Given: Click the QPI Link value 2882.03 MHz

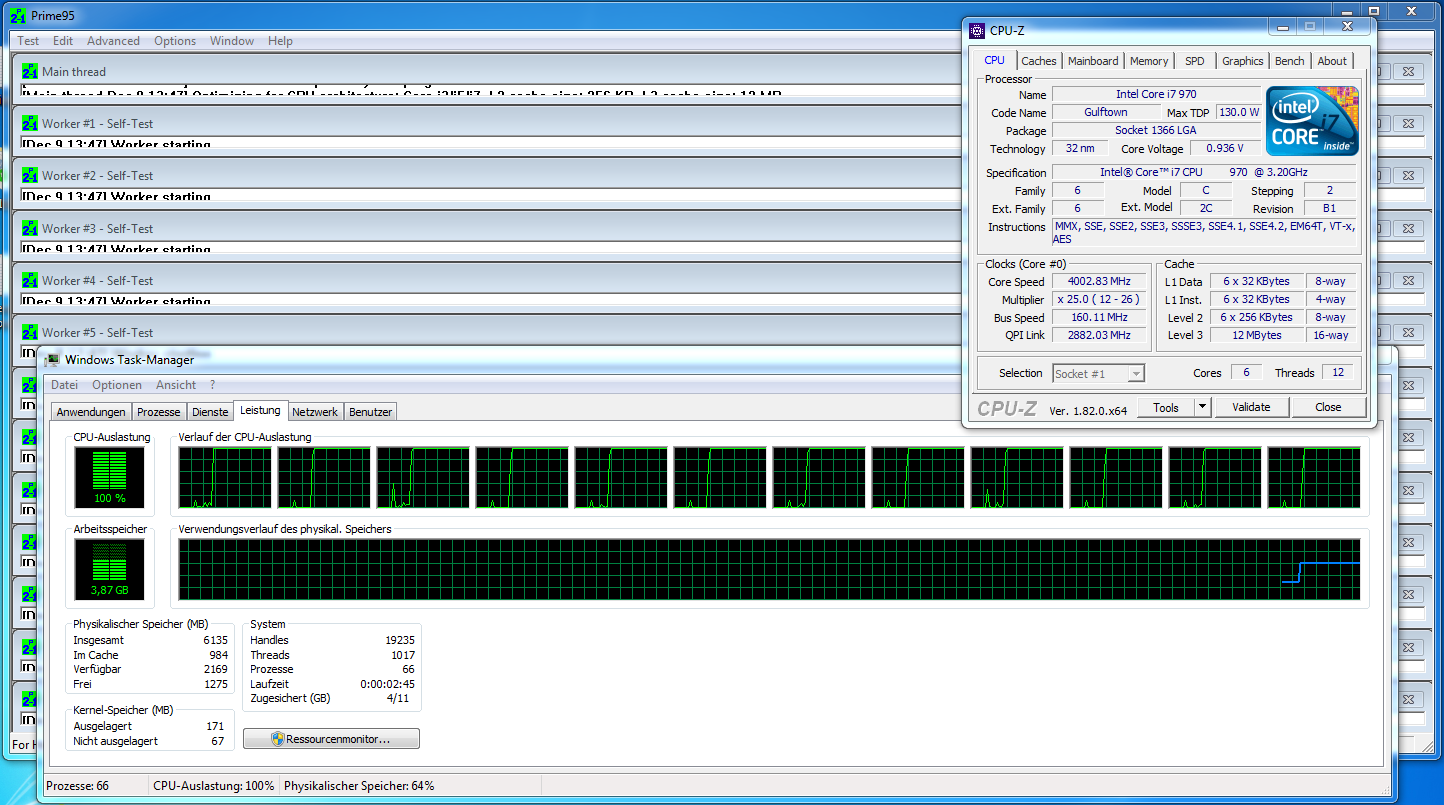Looking at the screenshot, I should pyautogui.click(x=1099, y=336).
